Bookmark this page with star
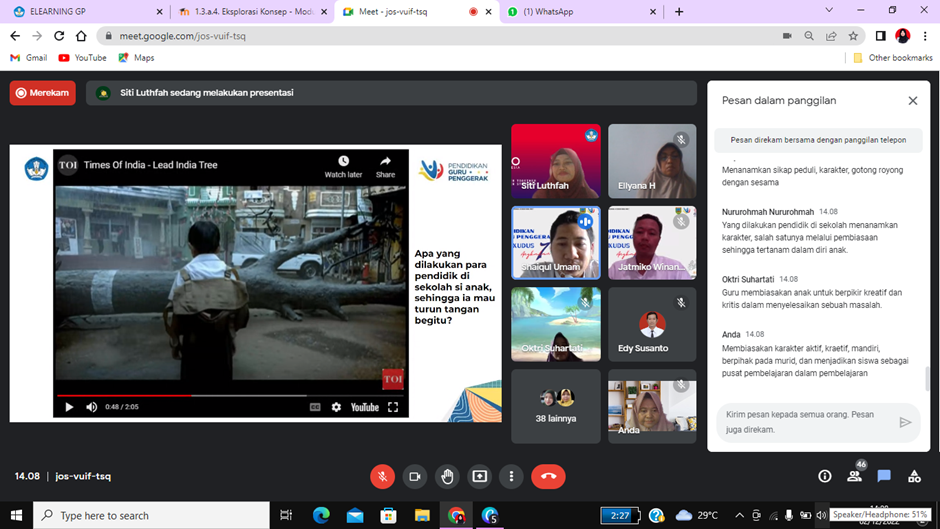Image resolution: width=940 pixels, height=529 pixels. coord(853,36)
